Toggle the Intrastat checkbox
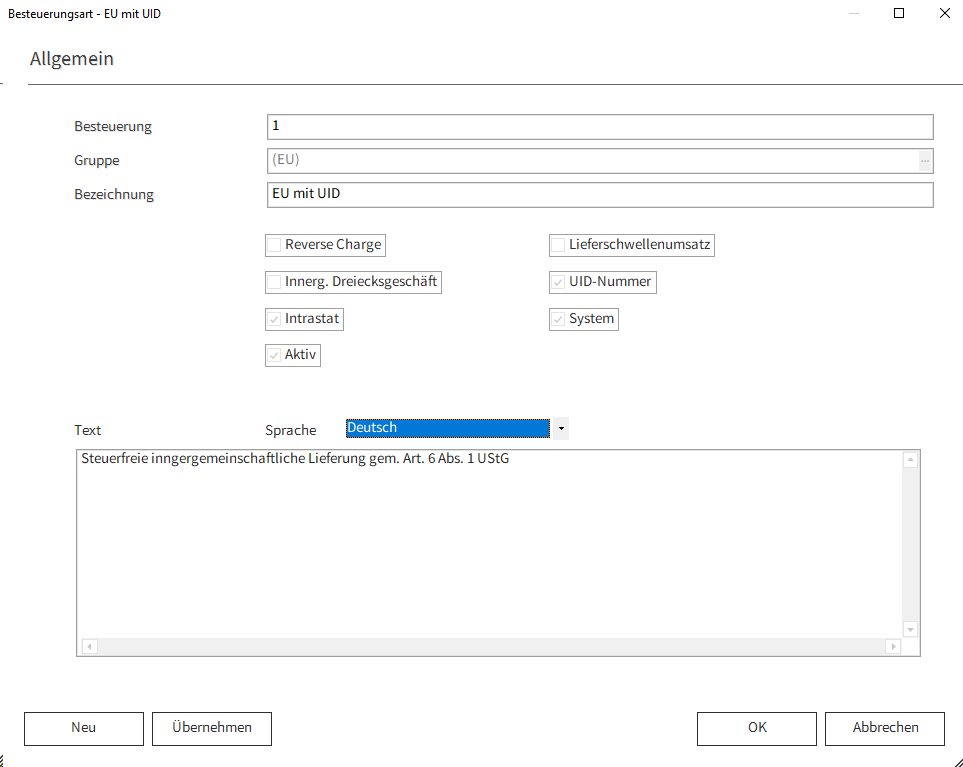Viewport: 963px width, 767px height. (x=274, y=320)
